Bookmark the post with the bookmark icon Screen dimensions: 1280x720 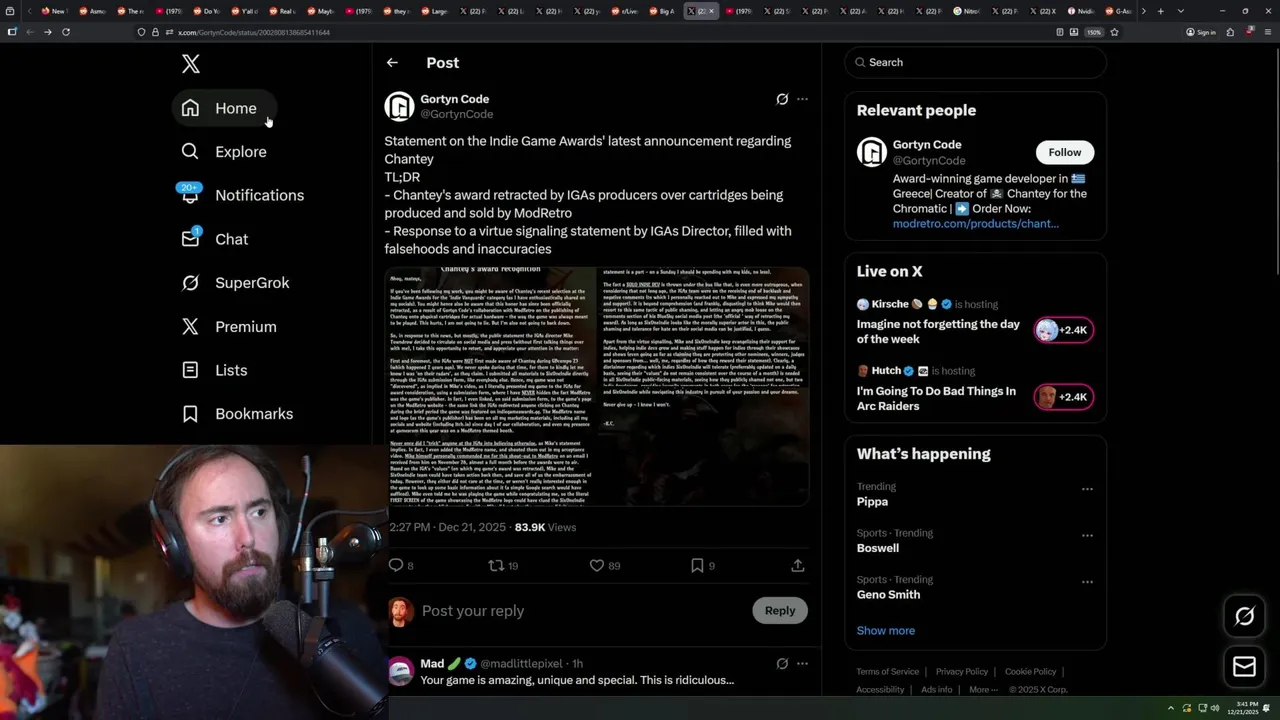point(697,565)
